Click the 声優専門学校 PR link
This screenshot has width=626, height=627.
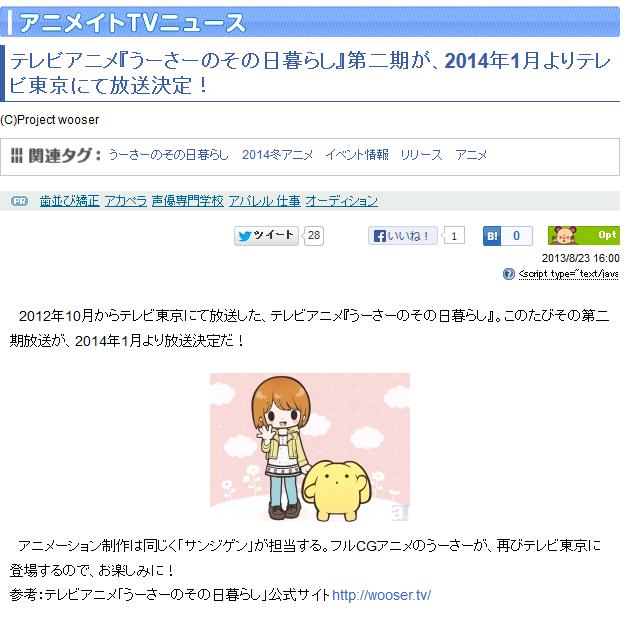pyautogui.click(x=188, y=201)
